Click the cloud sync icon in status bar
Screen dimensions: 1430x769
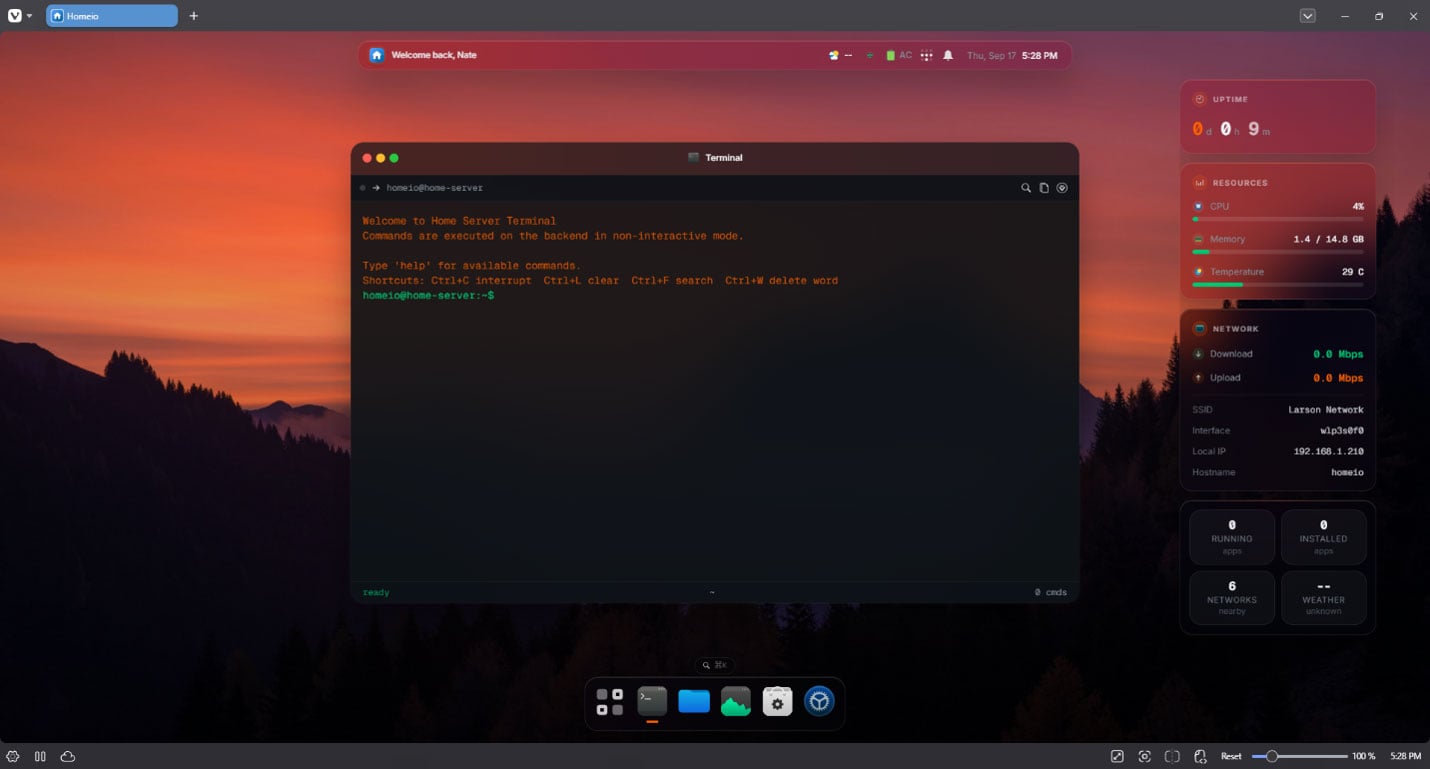(x=68, y=757)
